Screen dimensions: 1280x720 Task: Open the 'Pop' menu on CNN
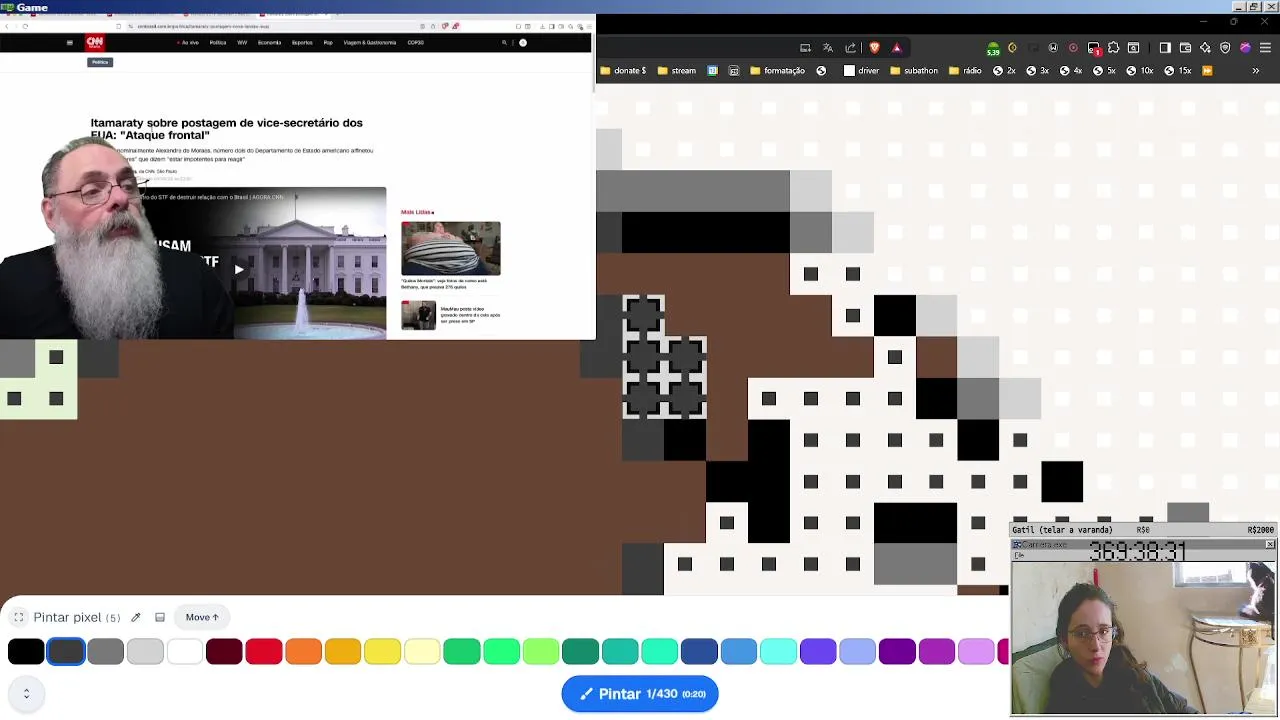point(328,42)
